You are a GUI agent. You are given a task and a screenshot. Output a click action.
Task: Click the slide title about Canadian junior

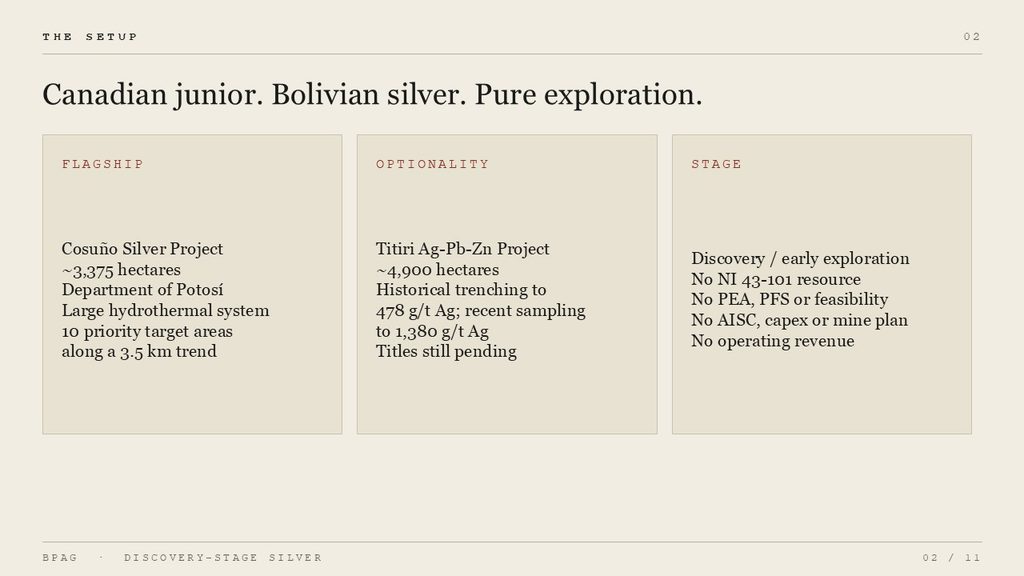point(372,95)
